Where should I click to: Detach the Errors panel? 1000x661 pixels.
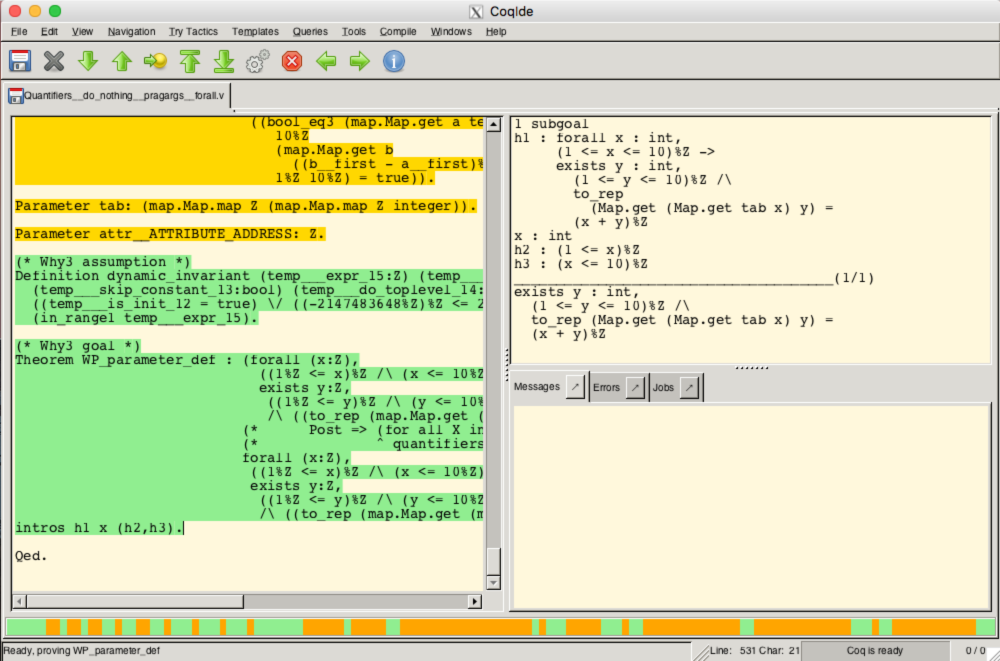pyautogui.click(x=635, y=388)
